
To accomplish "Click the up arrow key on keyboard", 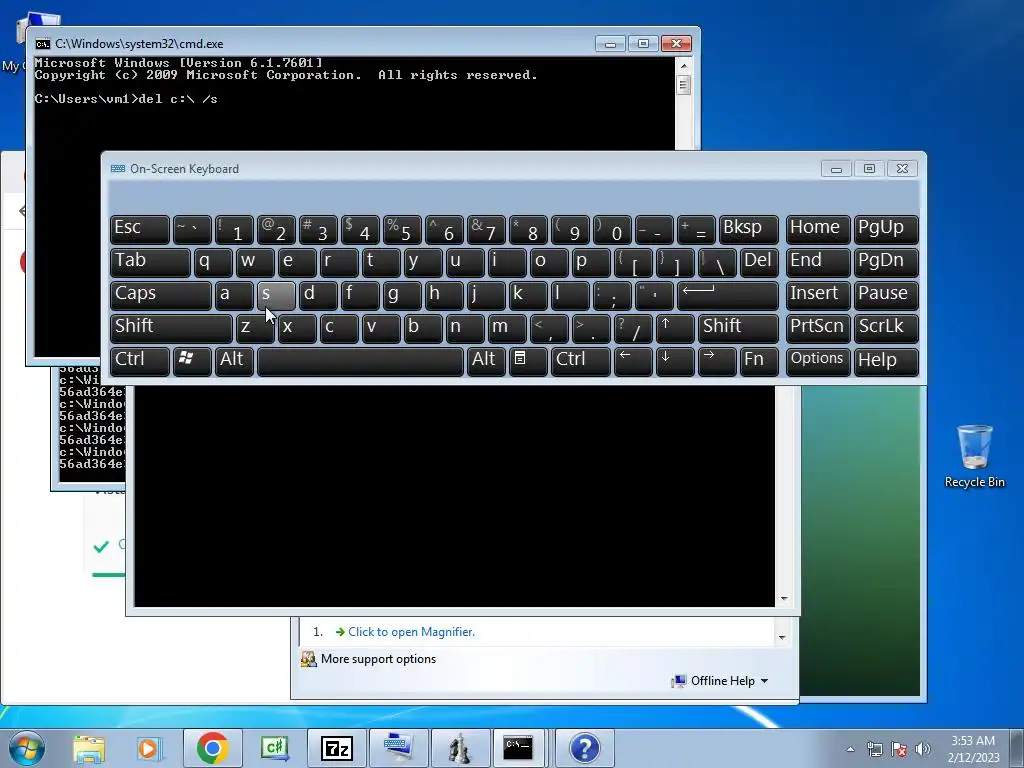I will 674,328.
